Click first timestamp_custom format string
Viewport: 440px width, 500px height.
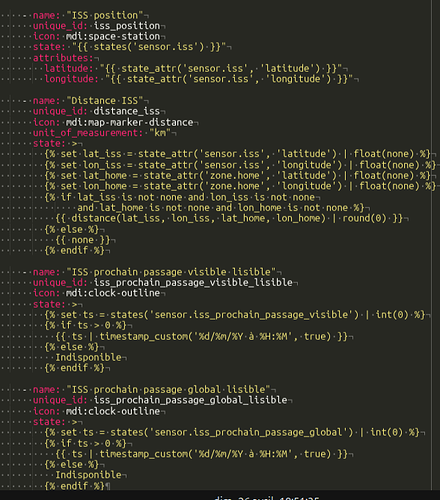tap(243, 336)
